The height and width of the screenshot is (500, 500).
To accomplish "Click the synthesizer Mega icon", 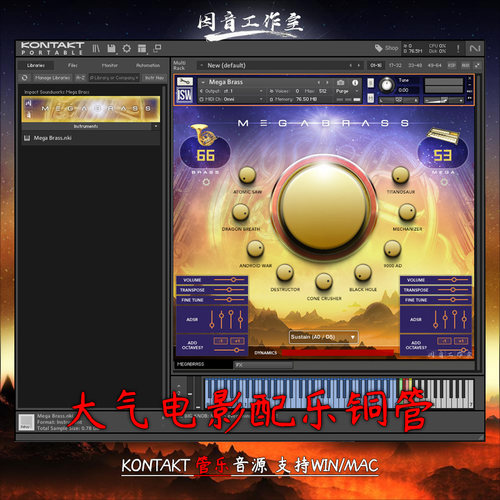I will pyautogui.click(x=443, y=135).
